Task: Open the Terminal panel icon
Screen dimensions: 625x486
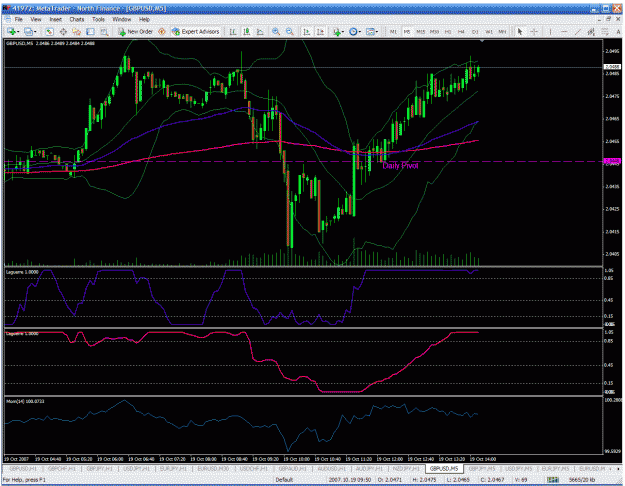Action: click(90, 31)
